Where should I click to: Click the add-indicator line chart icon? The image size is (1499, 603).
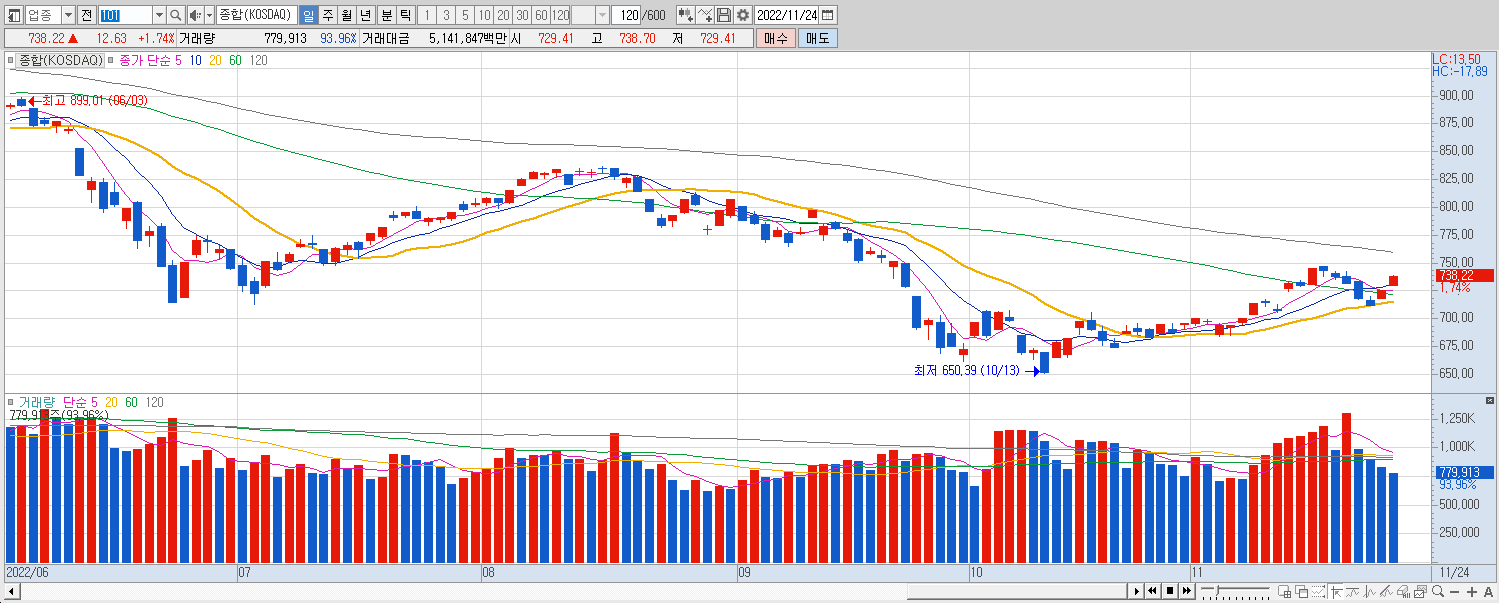click(705, 15)
